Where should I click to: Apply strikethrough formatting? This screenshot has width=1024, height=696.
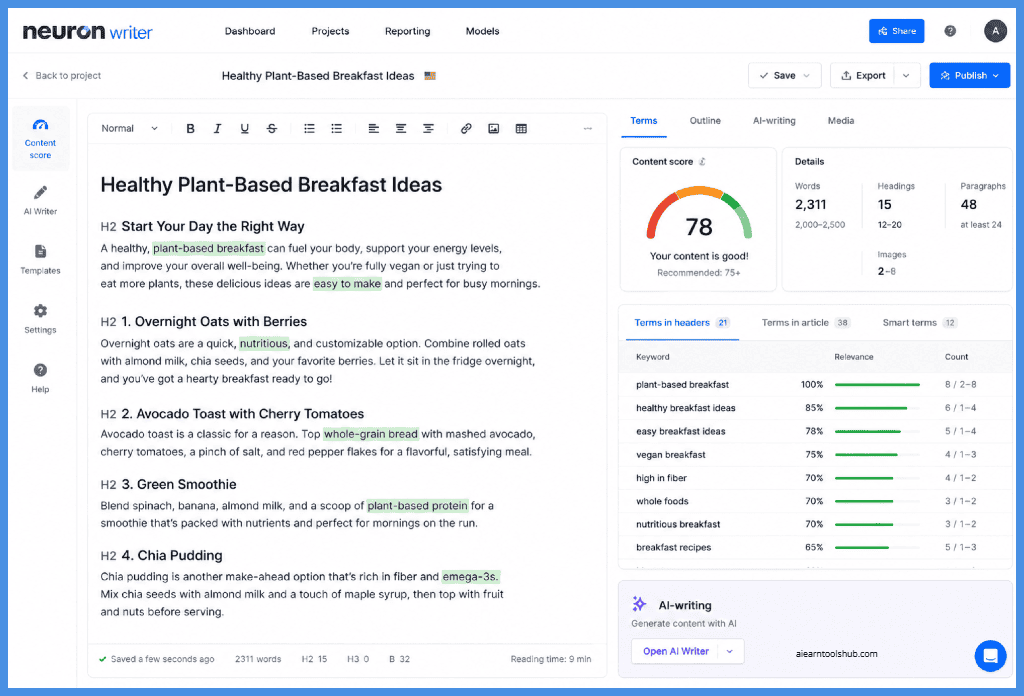pos(272,129)
